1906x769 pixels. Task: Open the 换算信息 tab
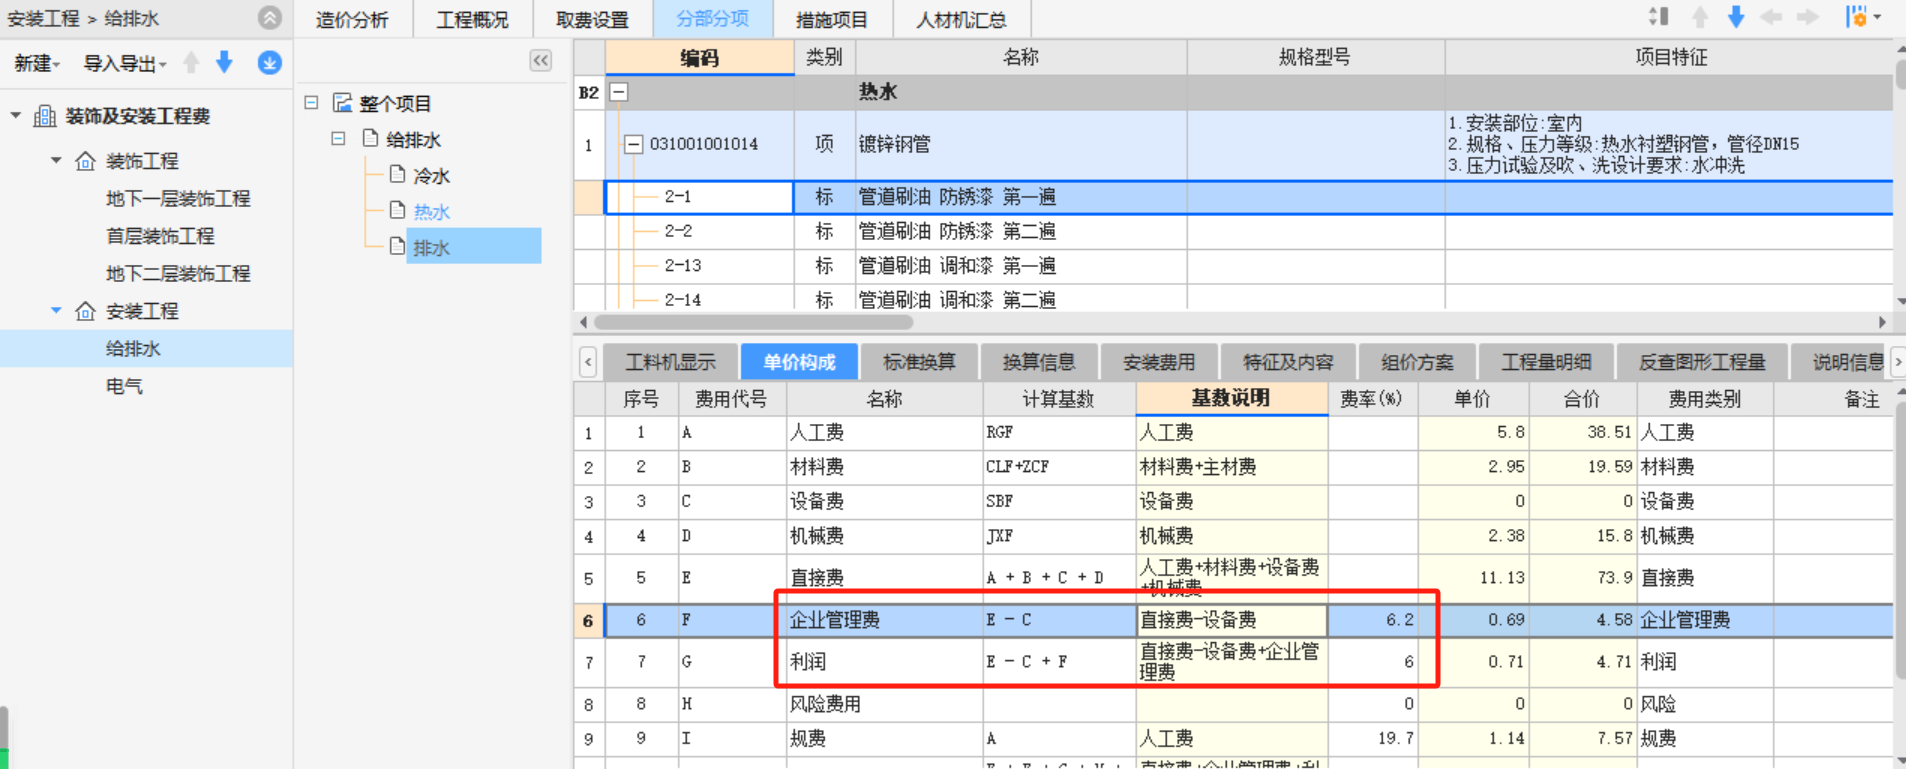coord(1039,362)
